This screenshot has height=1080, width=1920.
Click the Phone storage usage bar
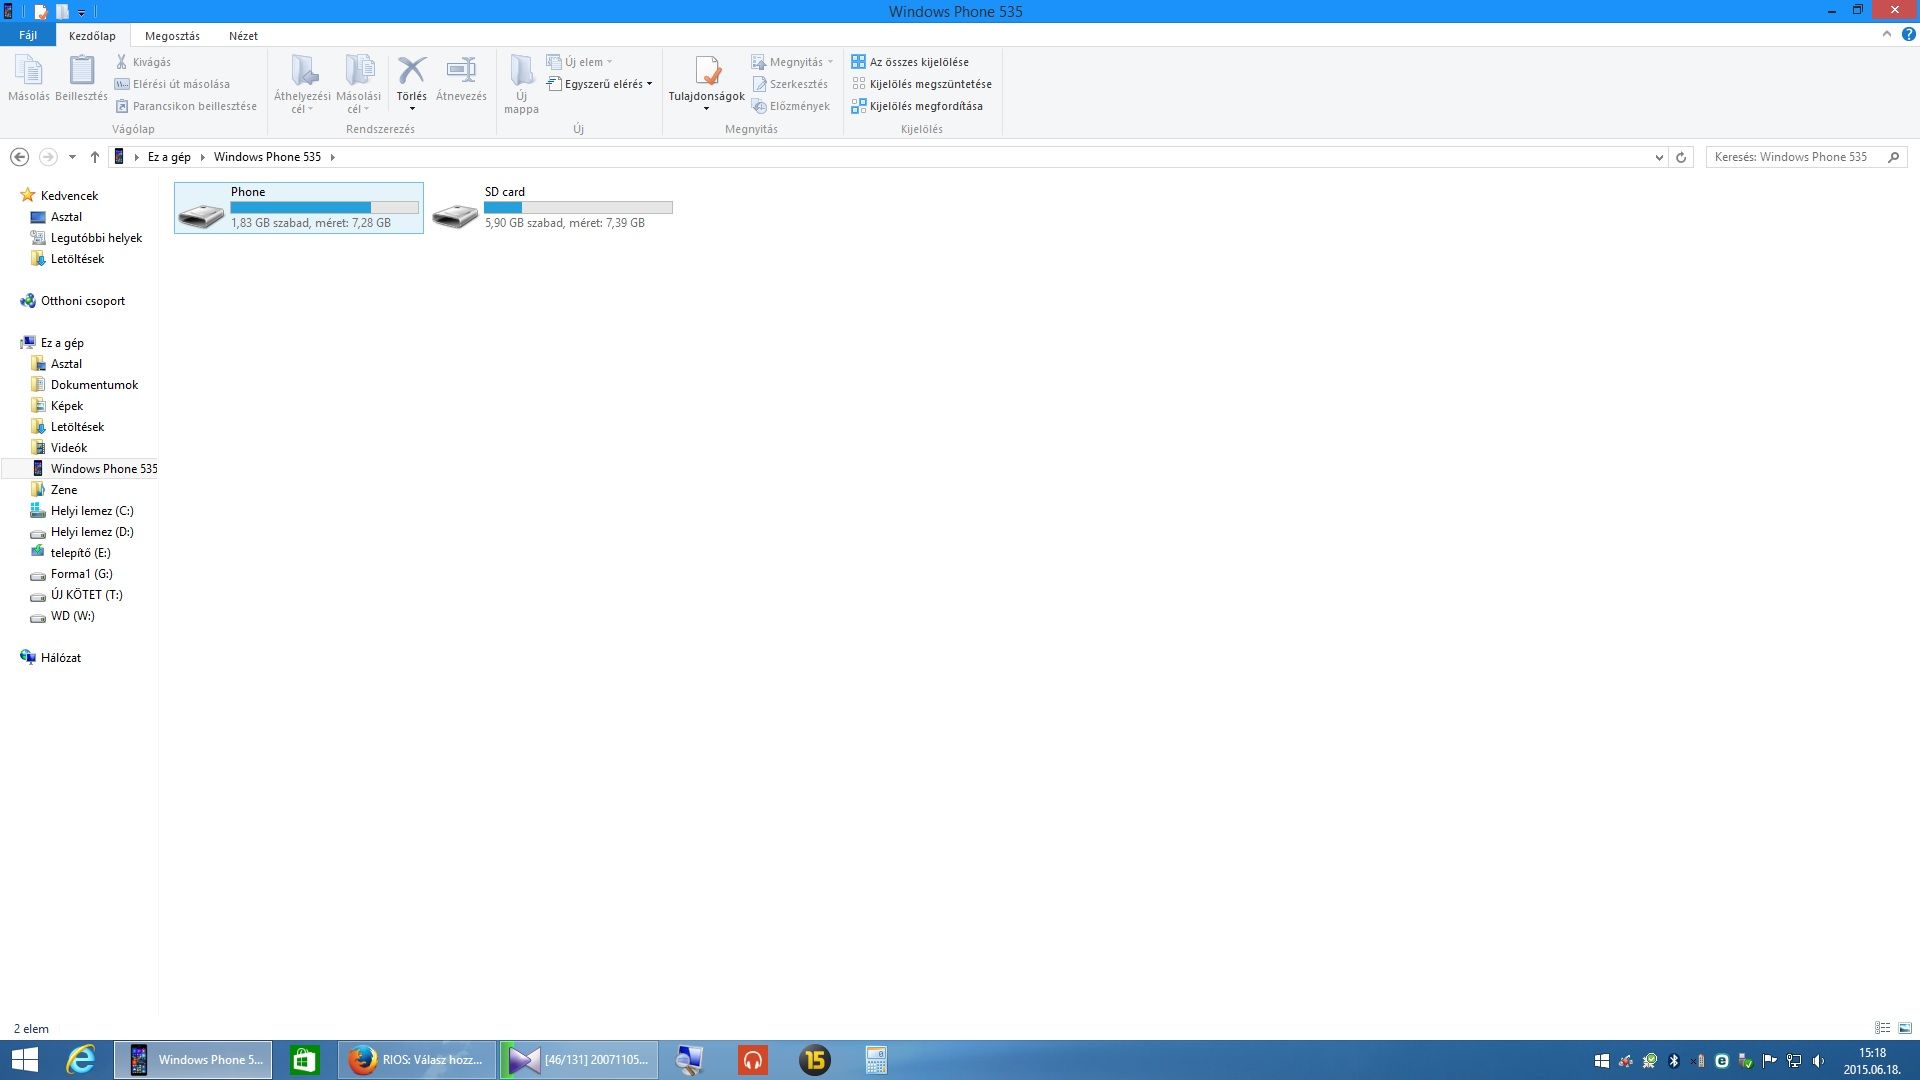325,208
